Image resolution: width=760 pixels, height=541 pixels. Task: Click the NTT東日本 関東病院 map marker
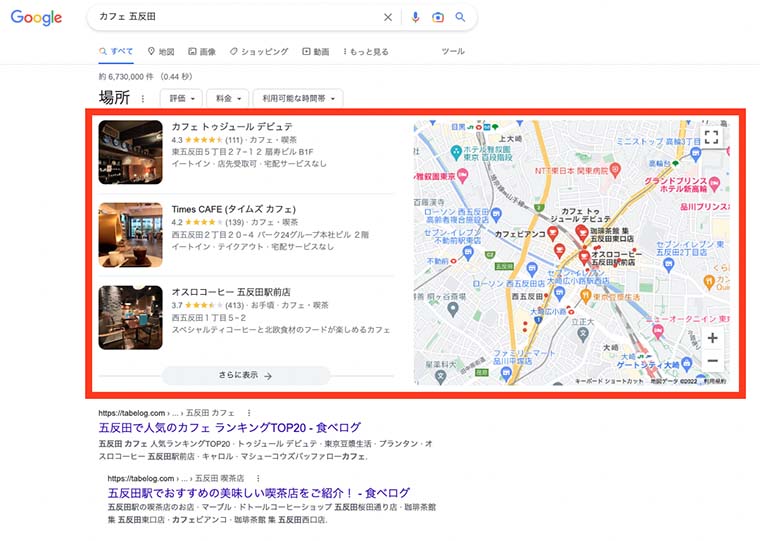tap(615, 170)
